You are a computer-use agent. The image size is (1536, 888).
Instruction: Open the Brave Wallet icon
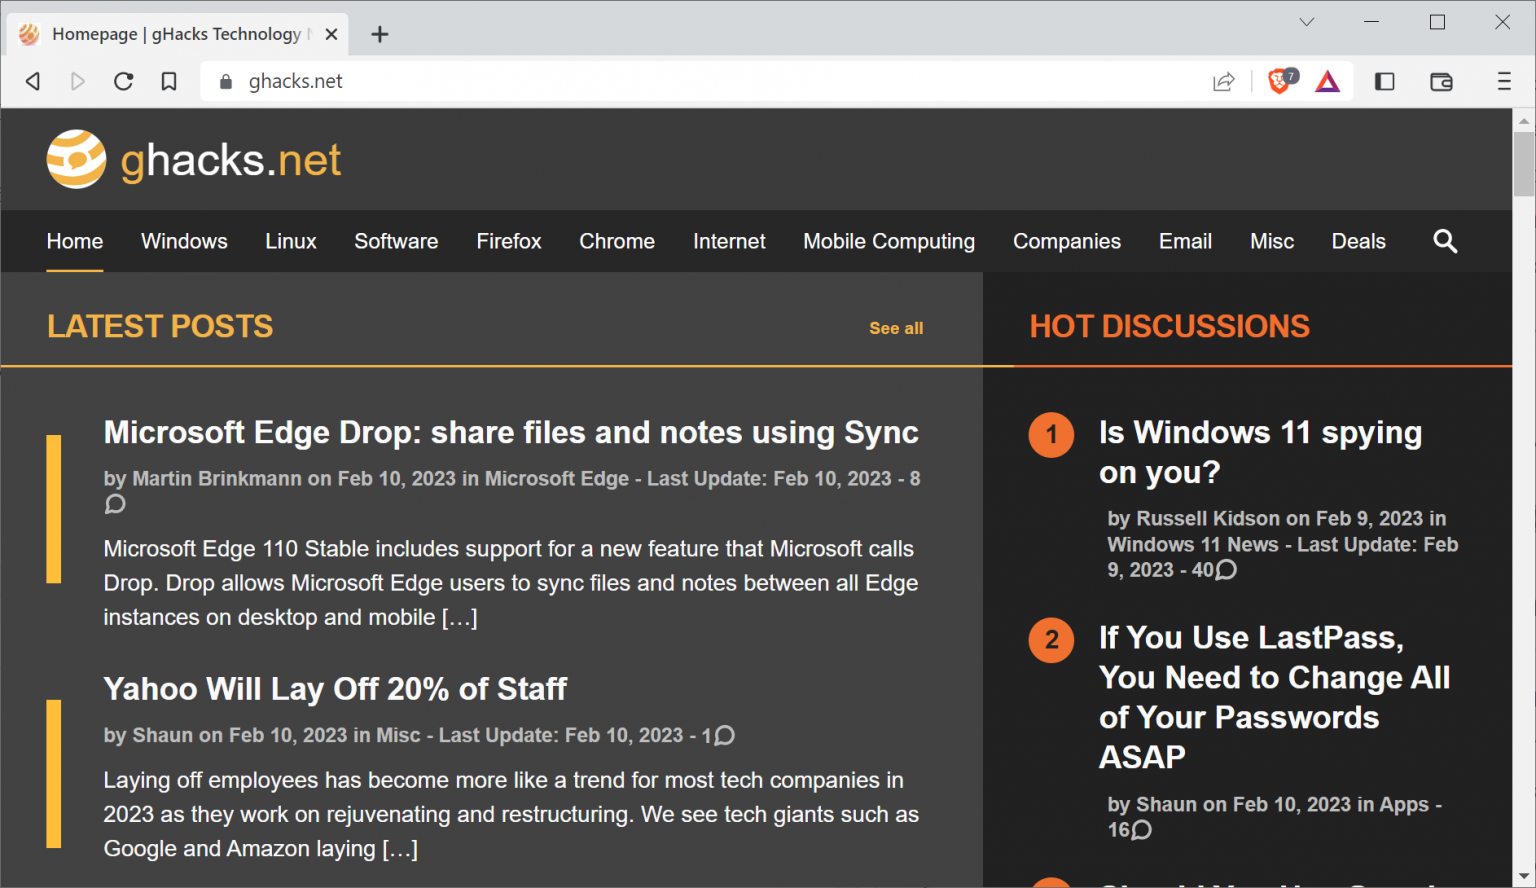pos(1441,82)
